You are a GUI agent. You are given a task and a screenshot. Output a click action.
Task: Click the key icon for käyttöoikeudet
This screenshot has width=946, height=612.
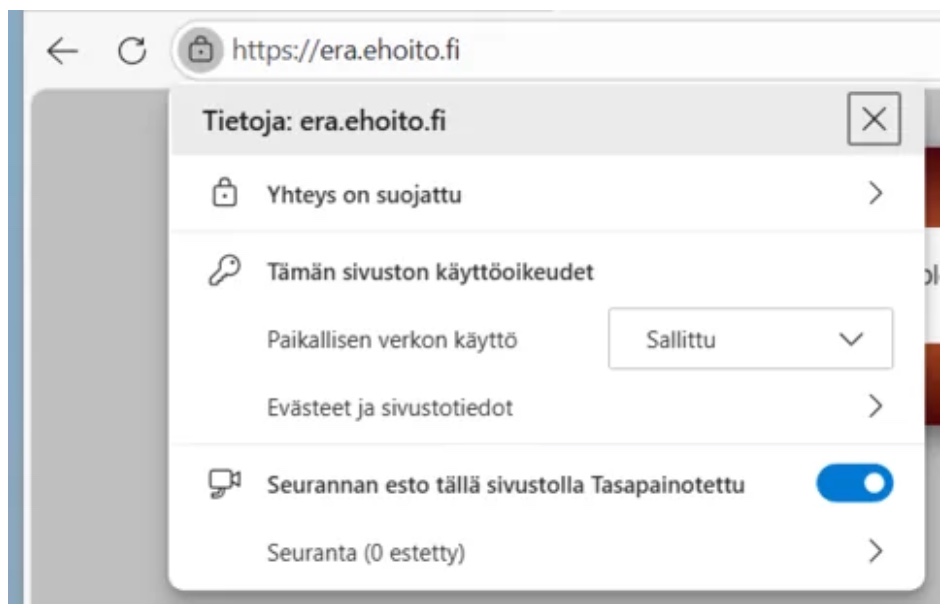point(228,271)
